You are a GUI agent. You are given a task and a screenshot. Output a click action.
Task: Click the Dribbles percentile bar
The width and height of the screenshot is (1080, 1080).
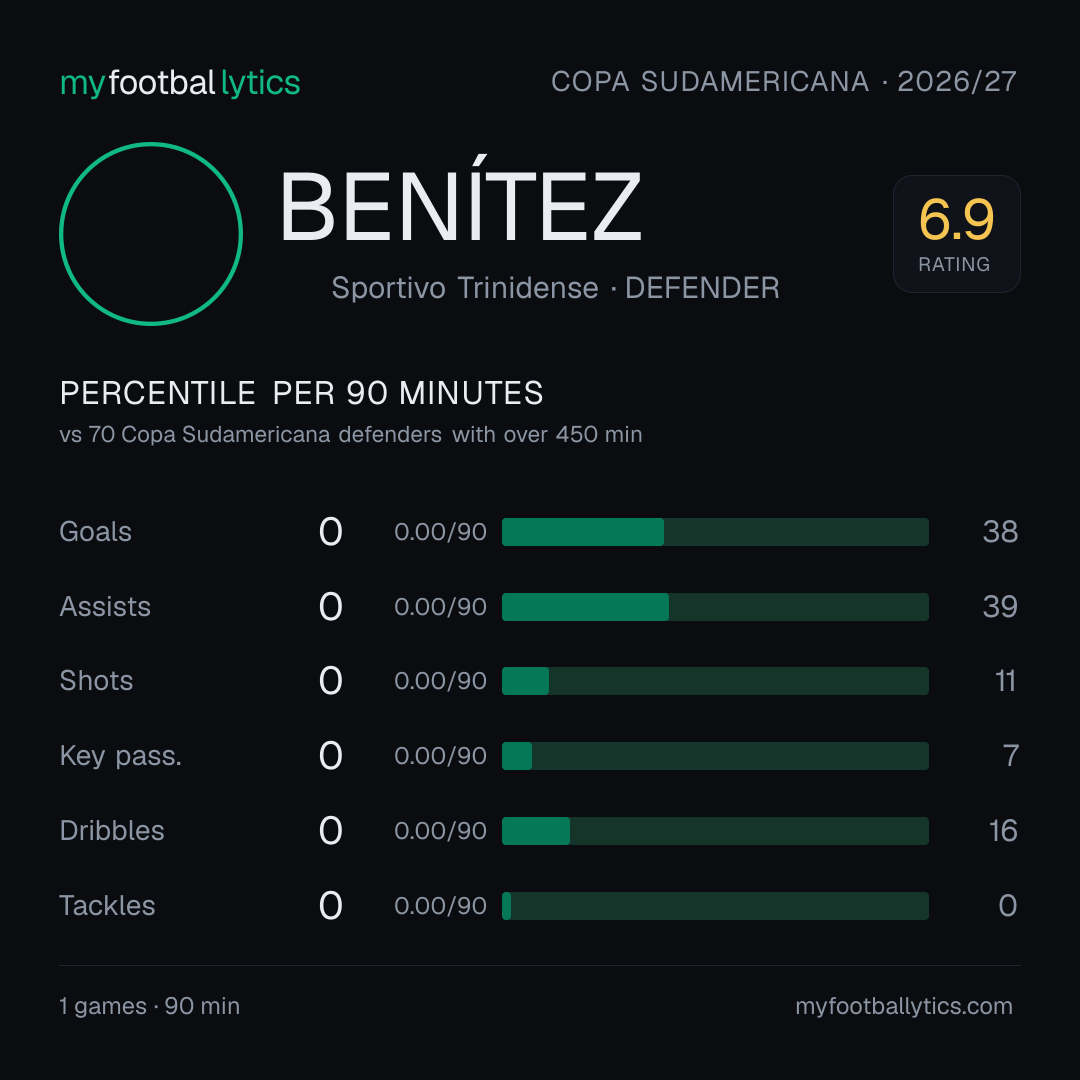pyautogui.click(x=715, y=831)
